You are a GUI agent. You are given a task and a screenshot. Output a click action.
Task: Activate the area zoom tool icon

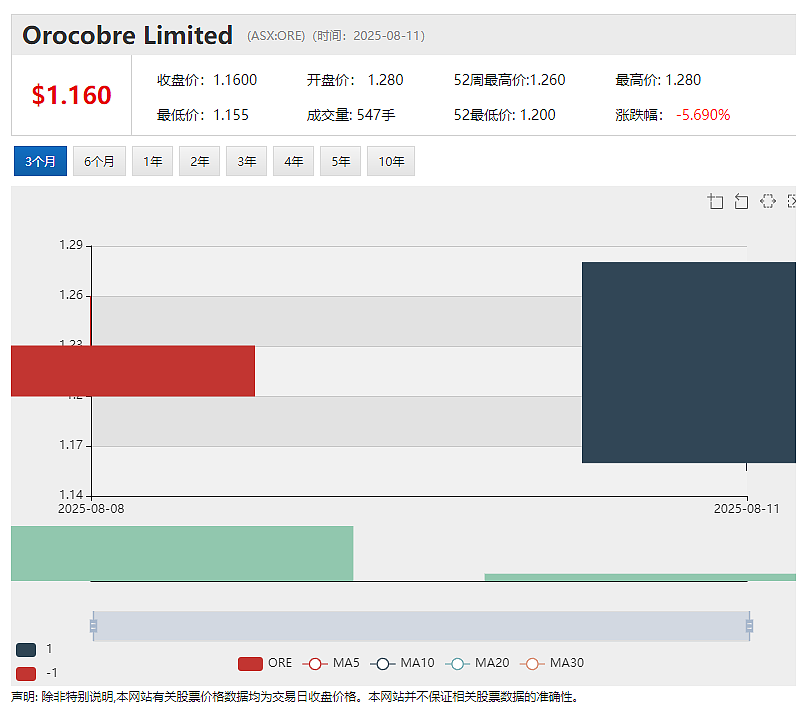(x=715, y=201)
